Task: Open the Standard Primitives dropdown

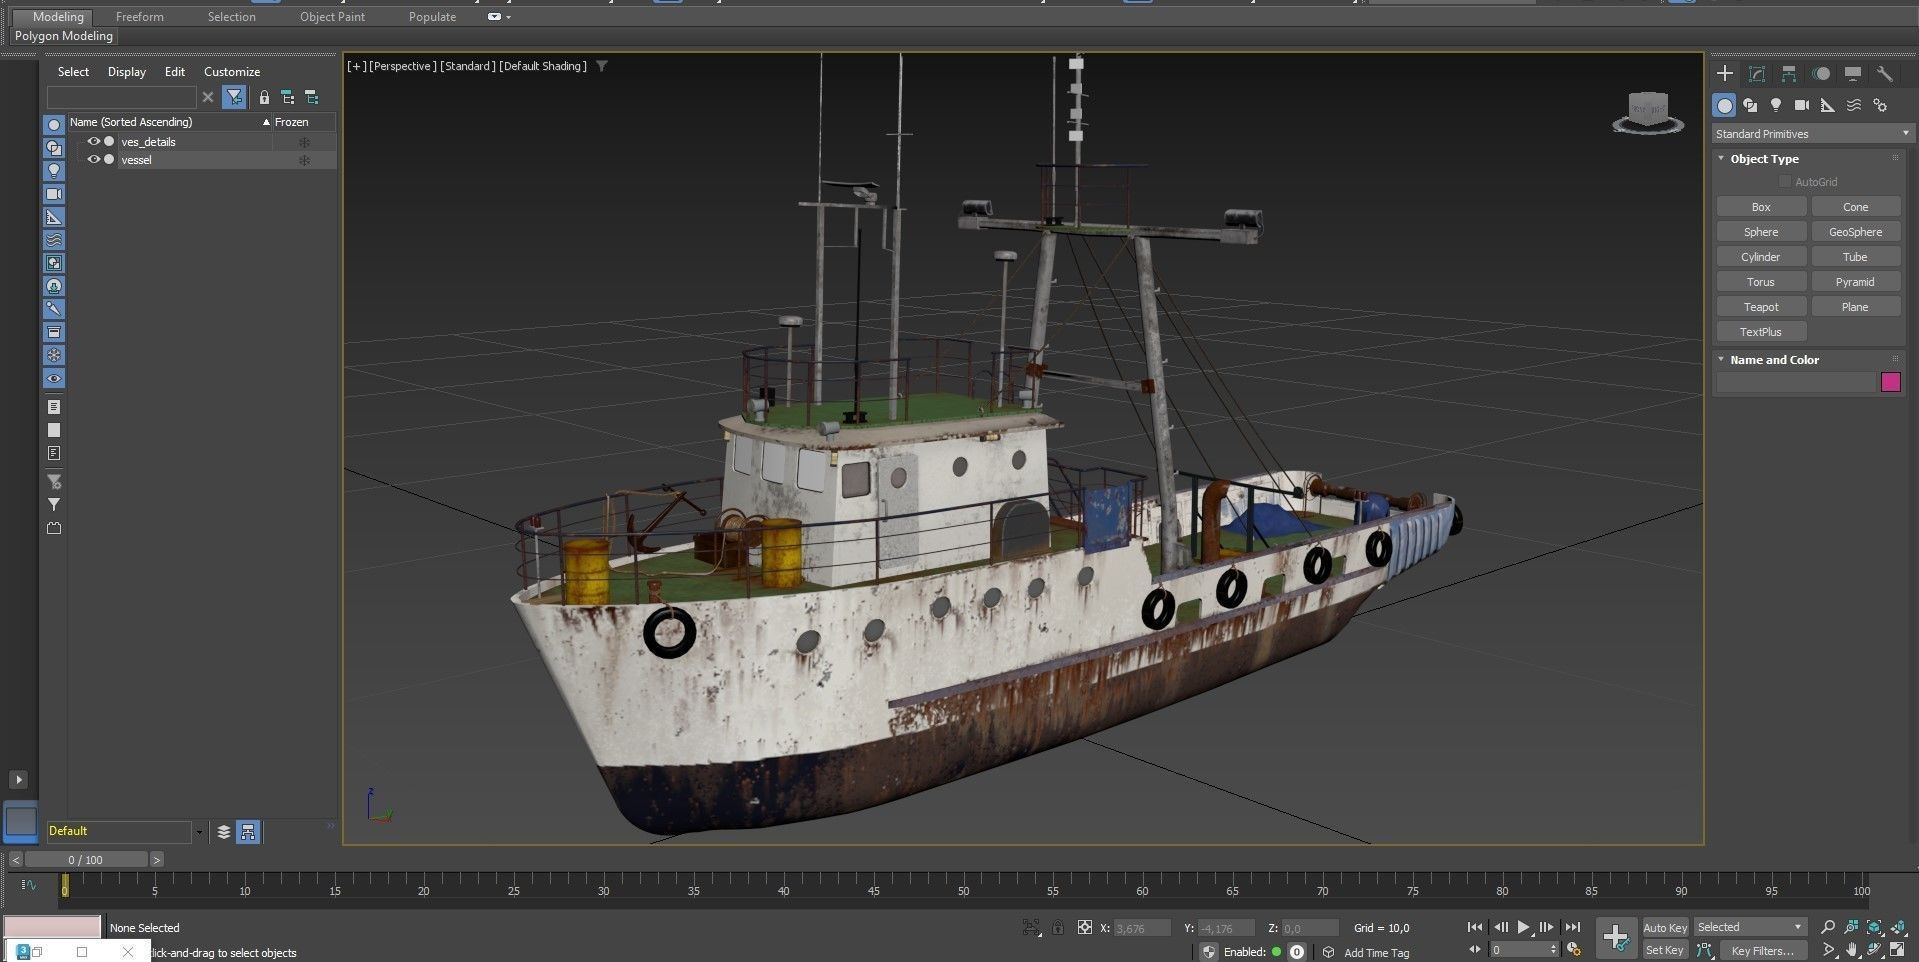Action: [1811, 133]
